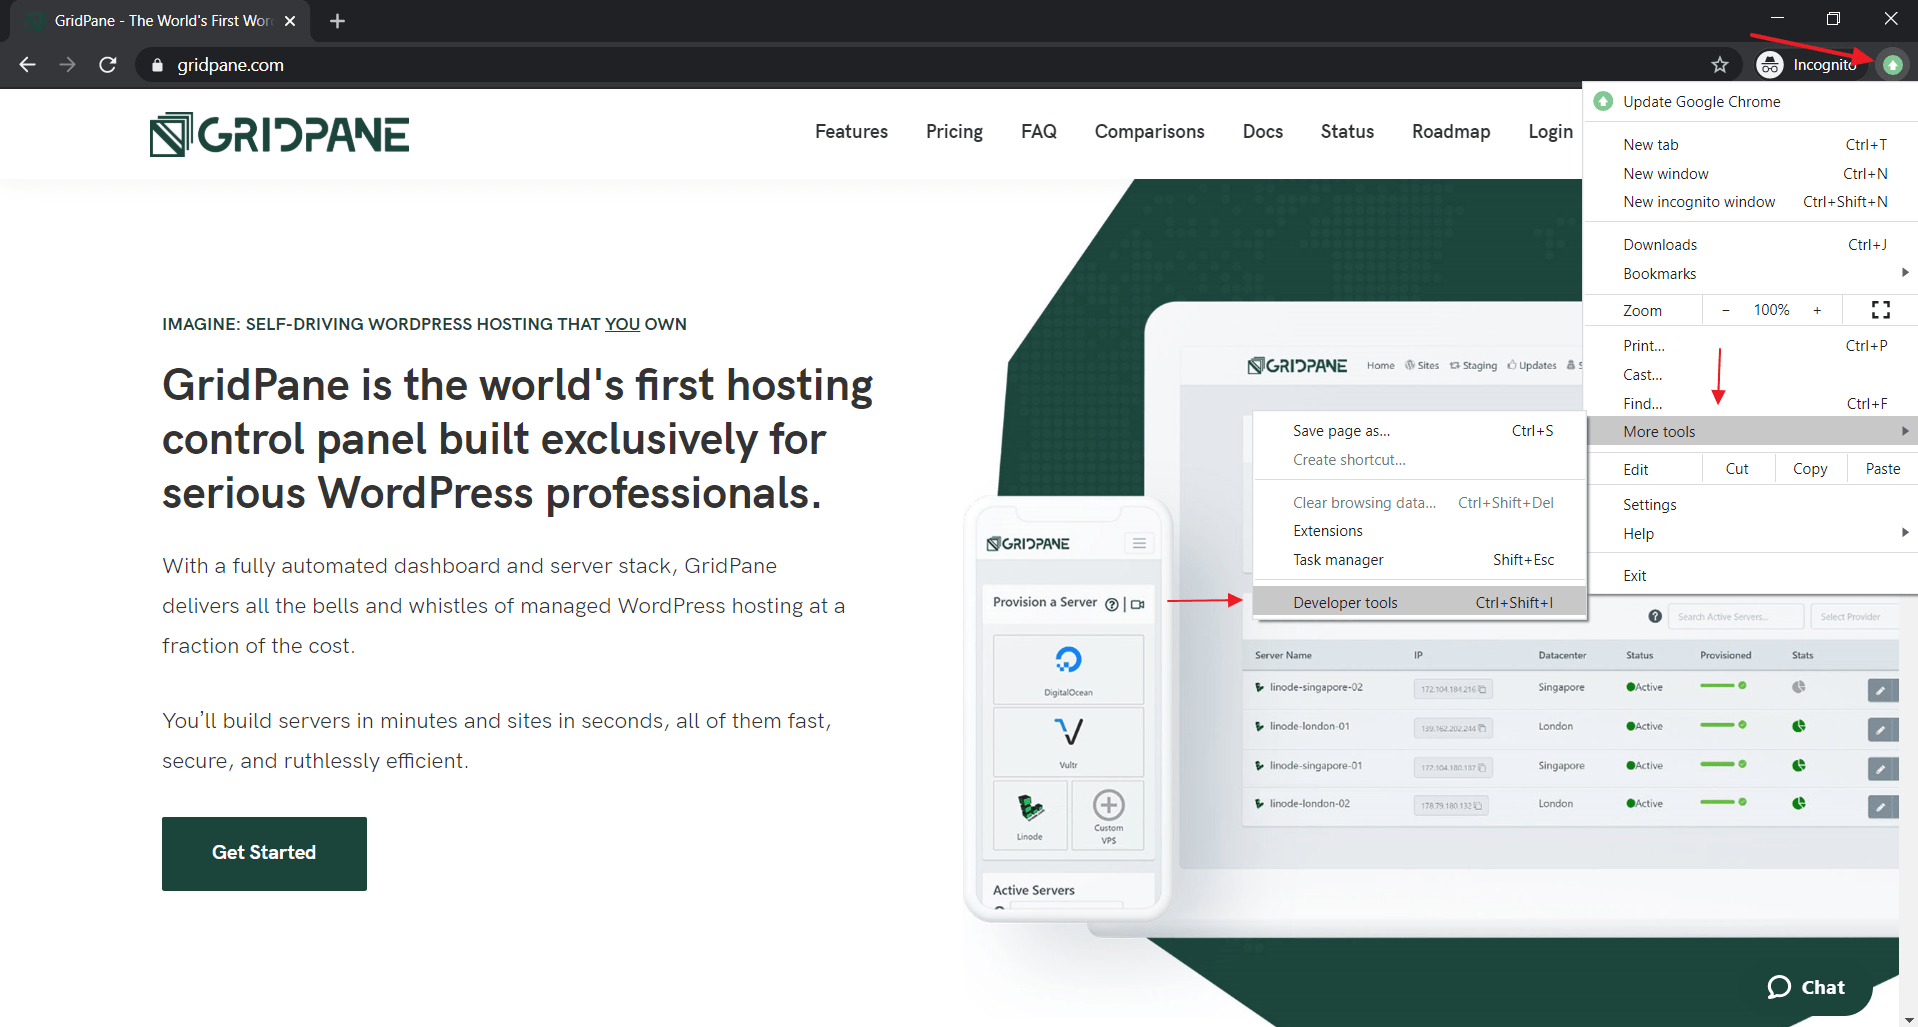
Task: Open the Pricing nav link
Action: [954, 131]
